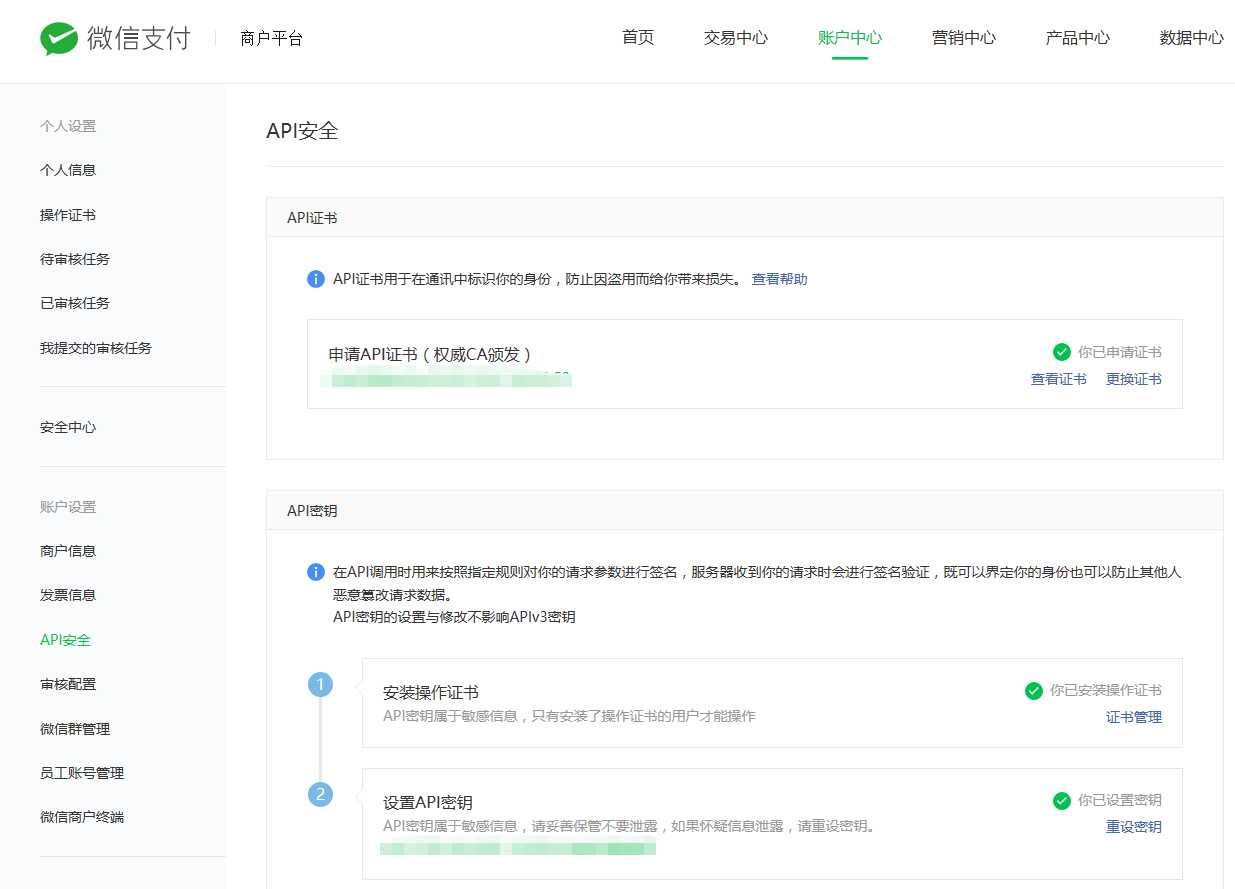Image resolution: width=1235 pixels, height=889 pixels.
Task: Click the 查看帮助 help link
Action: click(x=780, y=279)
